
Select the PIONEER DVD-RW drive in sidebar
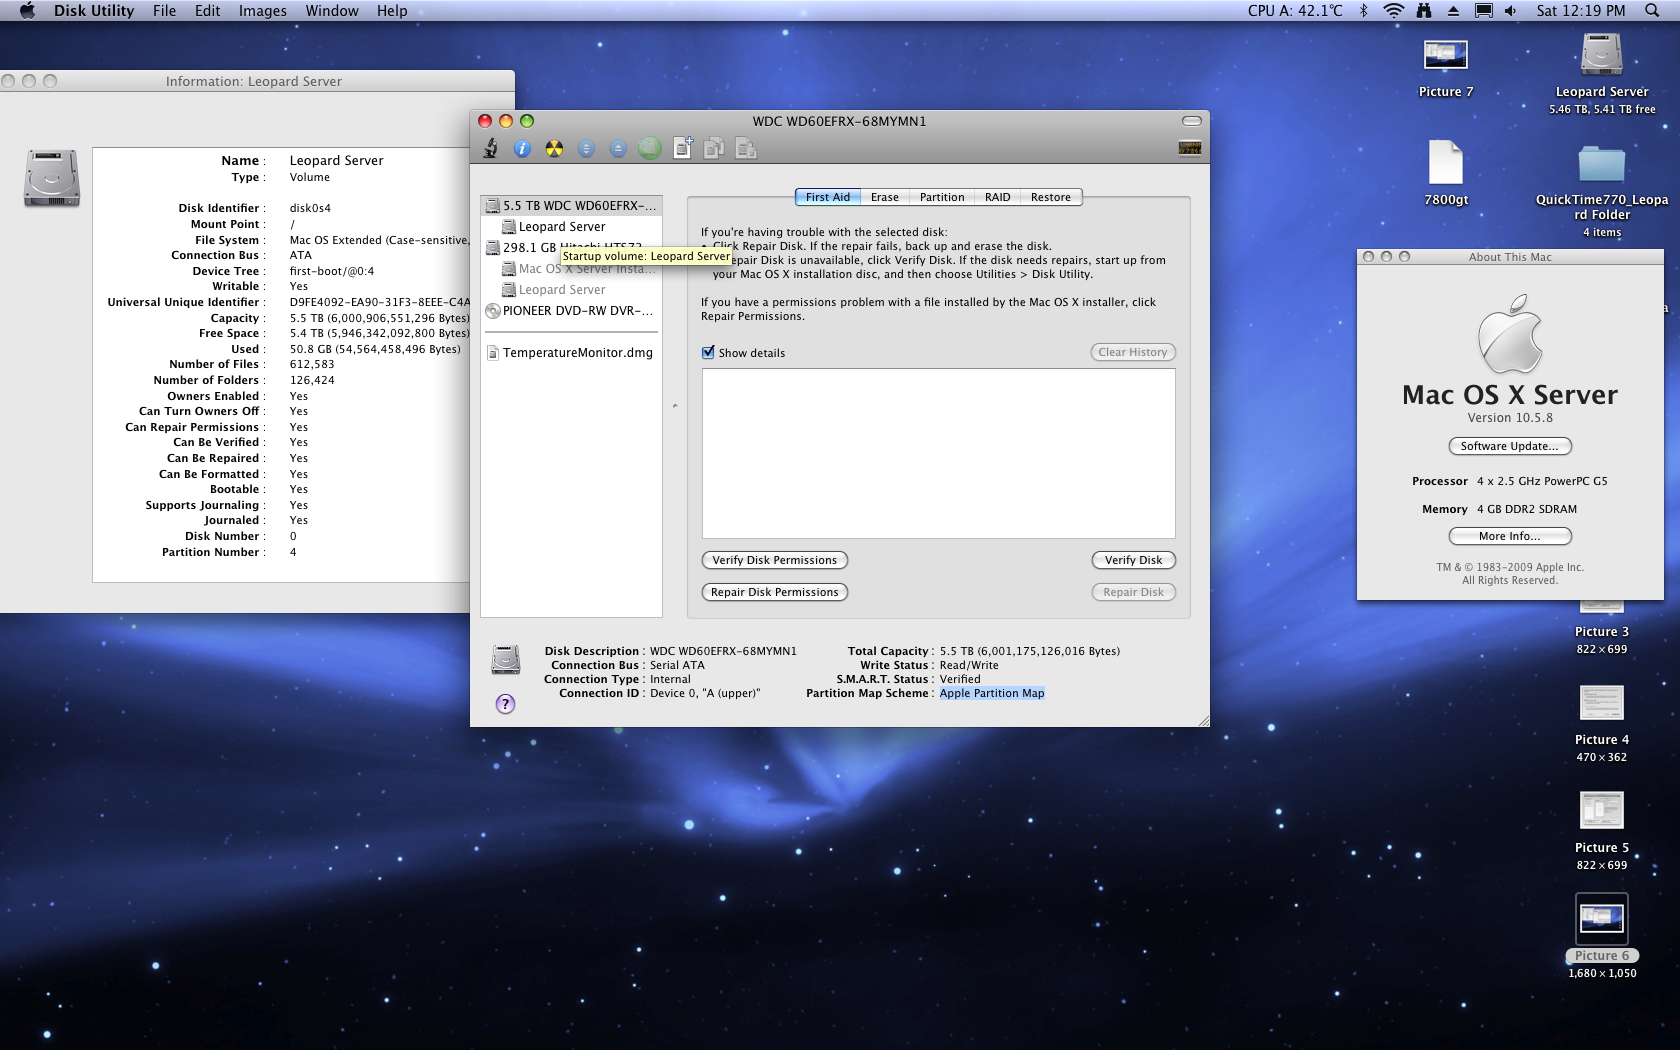[571, 311]
